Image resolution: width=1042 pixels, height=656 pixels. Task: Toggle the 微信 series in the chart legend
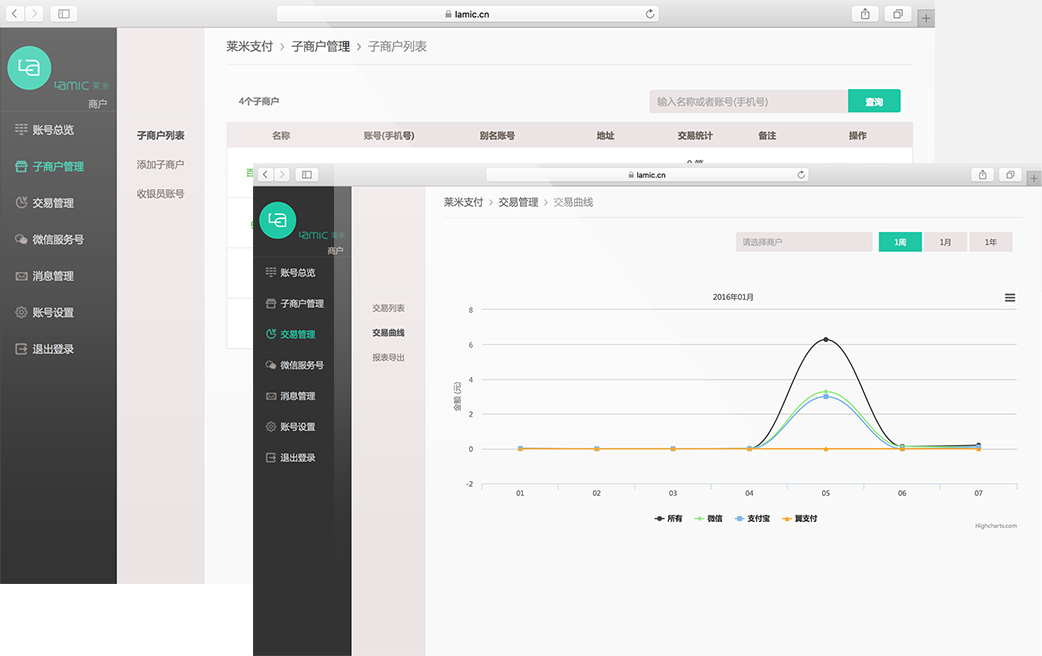coord(708,518)
